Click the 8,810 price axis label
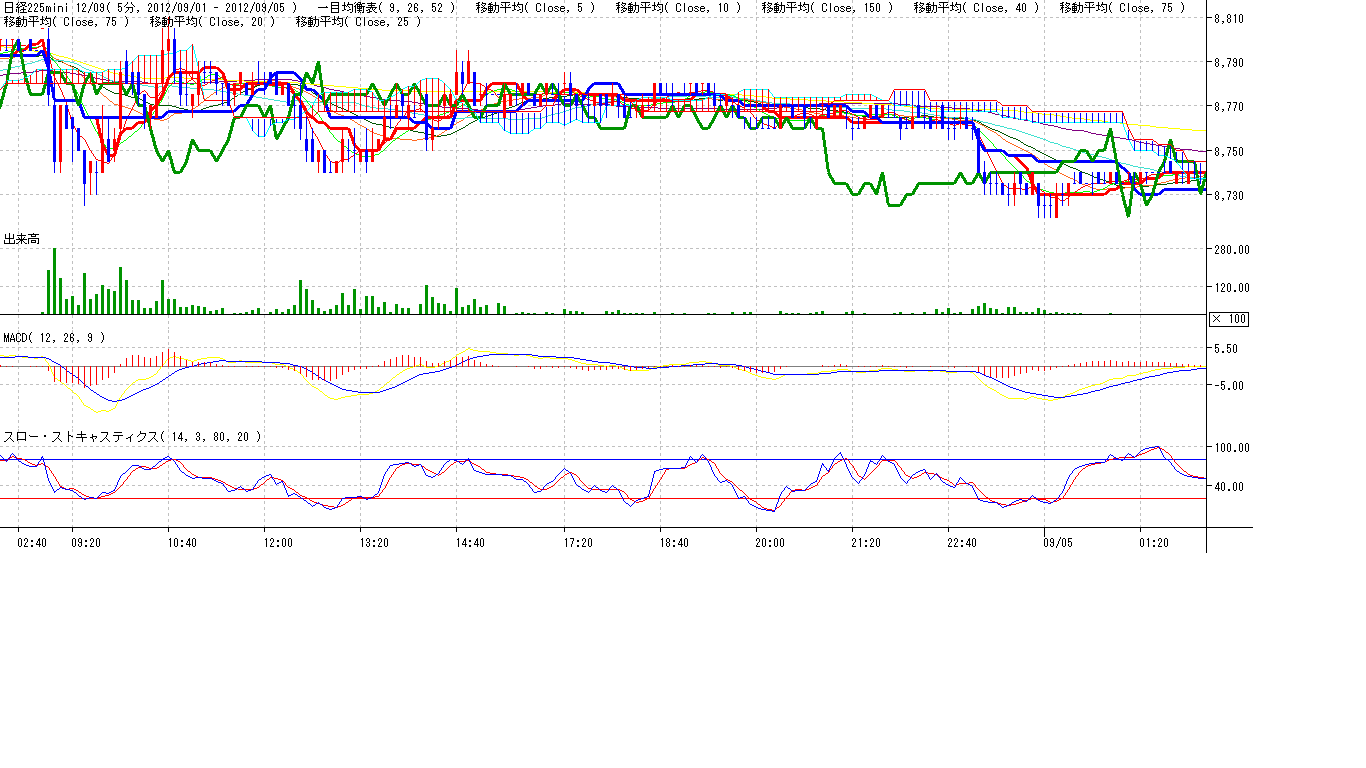This screenshot has height=768, width=1366. pyautogui.click(x=1227, y=19)
